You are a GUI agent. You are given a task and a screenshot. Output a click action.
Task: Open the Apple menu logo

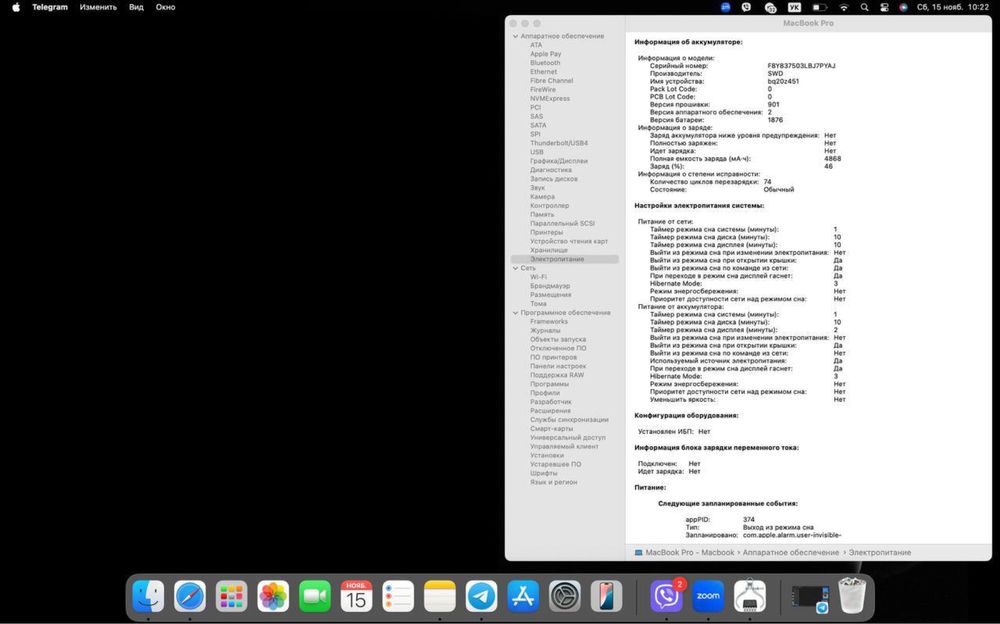(16, 7)
